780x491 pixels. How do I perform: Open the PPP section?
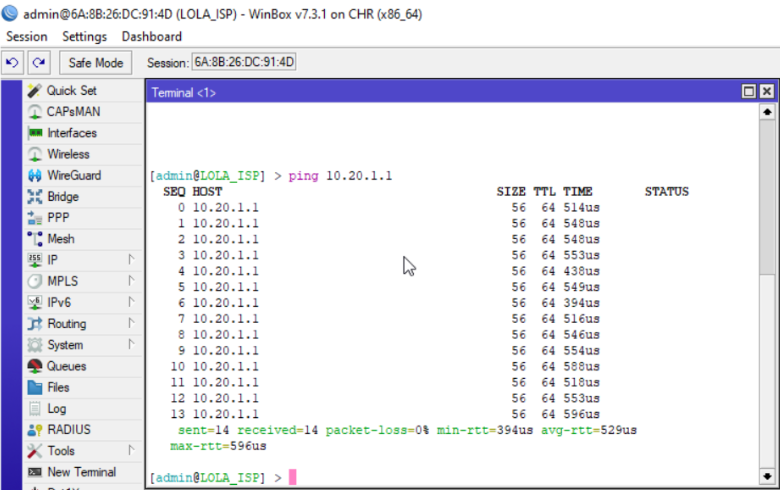click(x=58, y=218)
